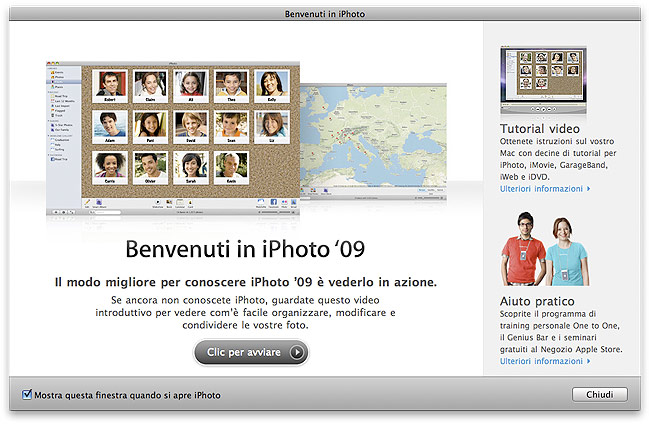Image resolution: width=650 pixels, height=424 pixels.
Task: Click the 'Aiuto pratico' heading
Action: click(539, 301)
